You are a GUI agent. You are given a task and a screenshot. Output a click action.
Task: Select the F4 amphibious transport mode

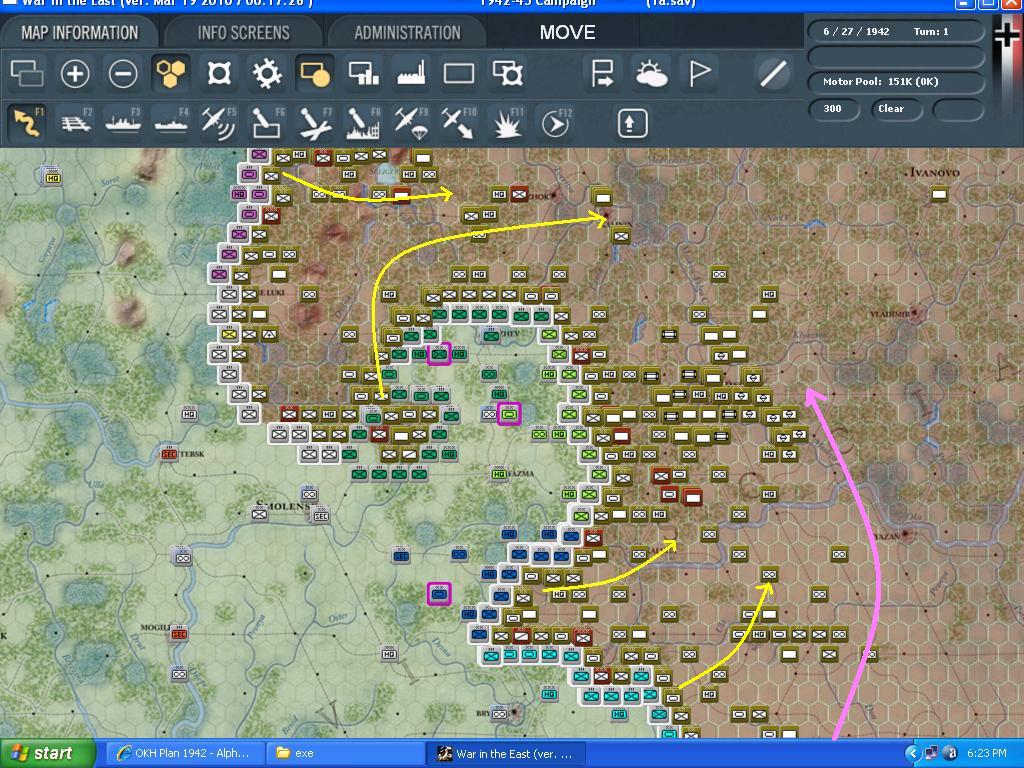171,123
